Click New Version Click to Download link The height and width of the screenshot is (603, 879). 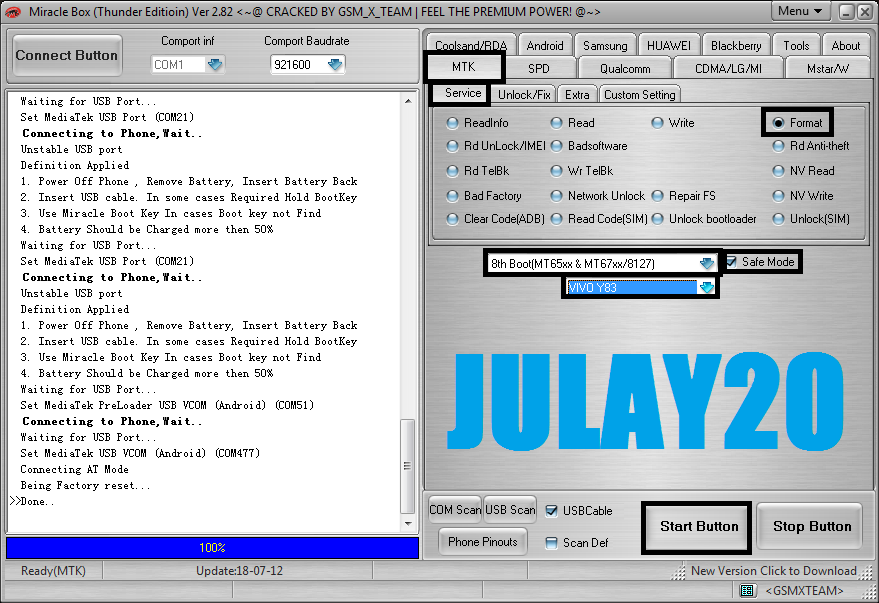pos(774,571)
